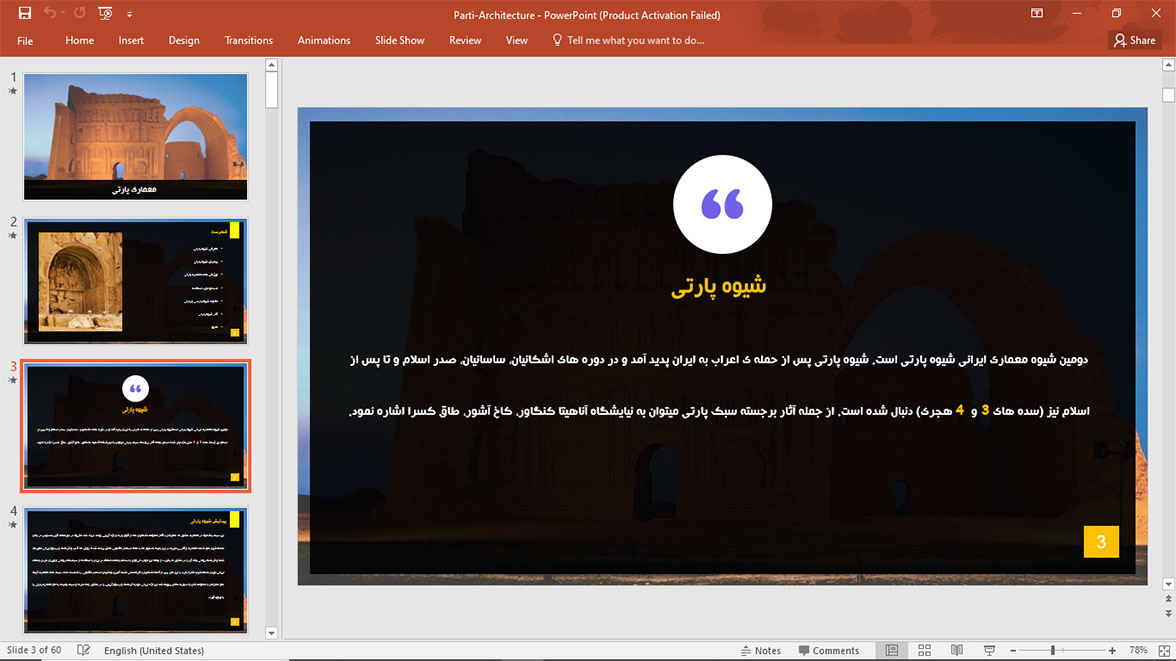Image resolution: width=1176 pixels, height=661 pixels.
Task: Open Ribbon Display Options
Action: tap(1036, 14)
